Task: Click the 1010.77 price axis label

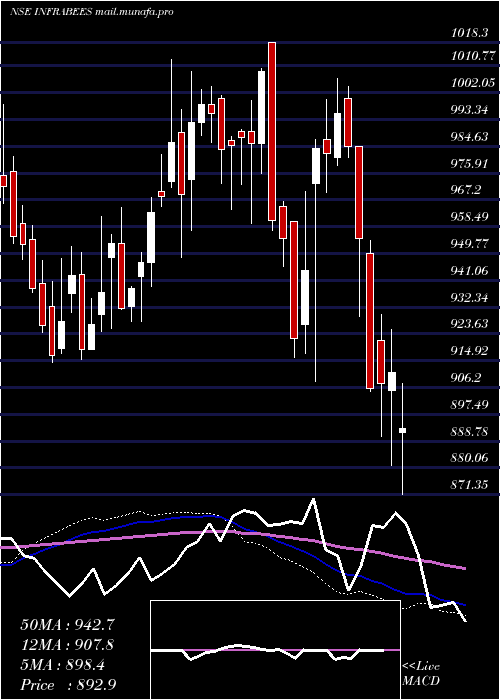Action: pyautogui.click(x=473, y=56)
